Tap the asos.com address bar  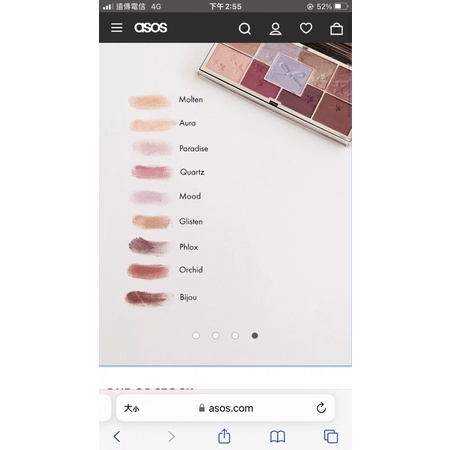225,408
